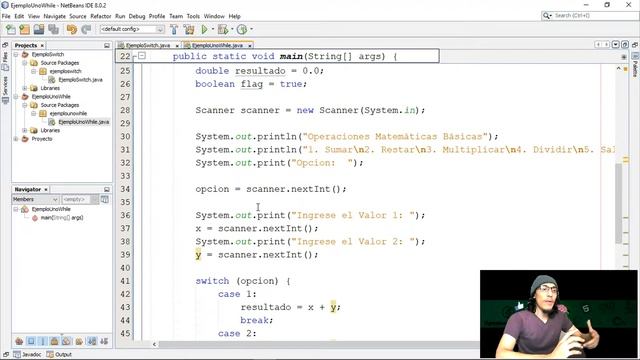Open the Palette side tab on right
This screenshot has width=640, height=360.
[x=635, y=65]
